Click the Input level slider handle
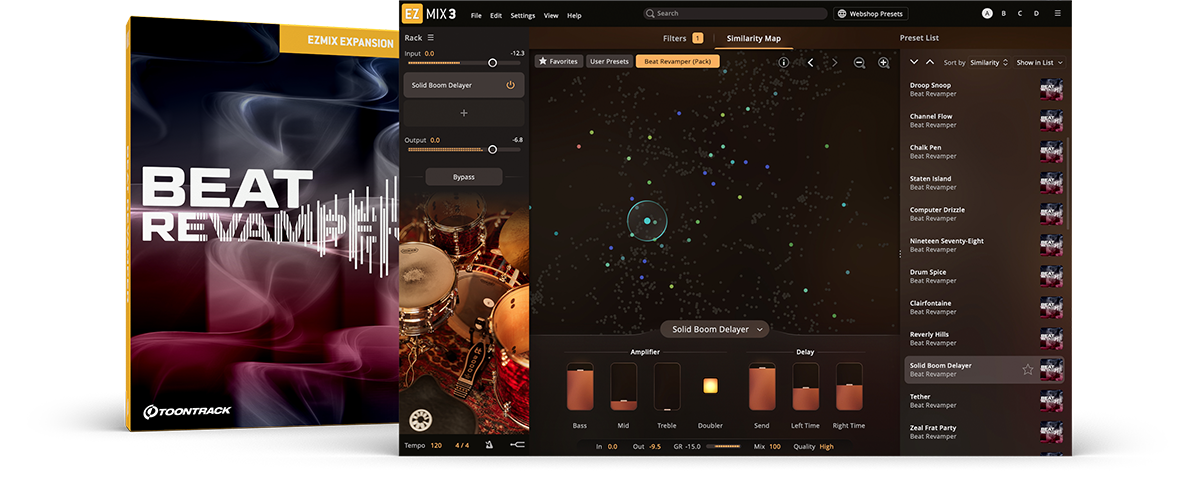 tap(492, 62)
